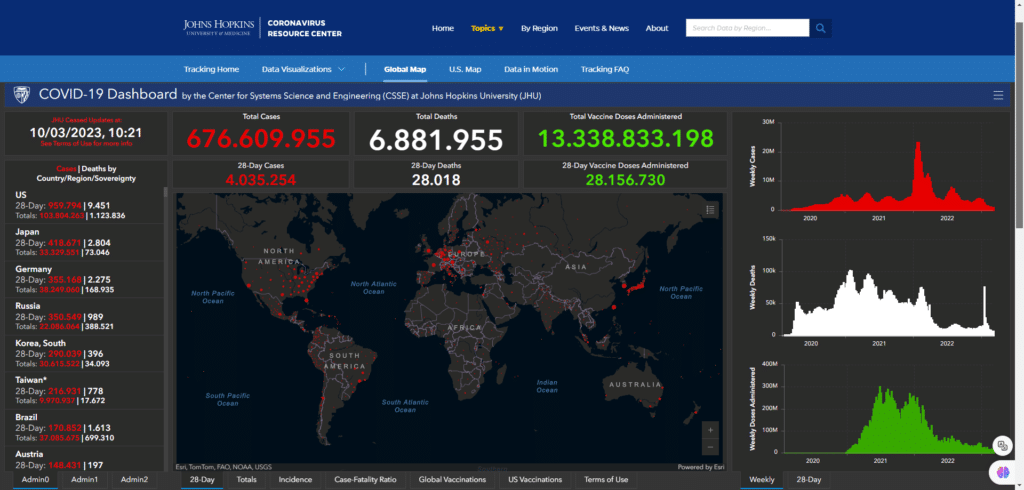Open the Tracking FAQ link

(x=604, y=69)
